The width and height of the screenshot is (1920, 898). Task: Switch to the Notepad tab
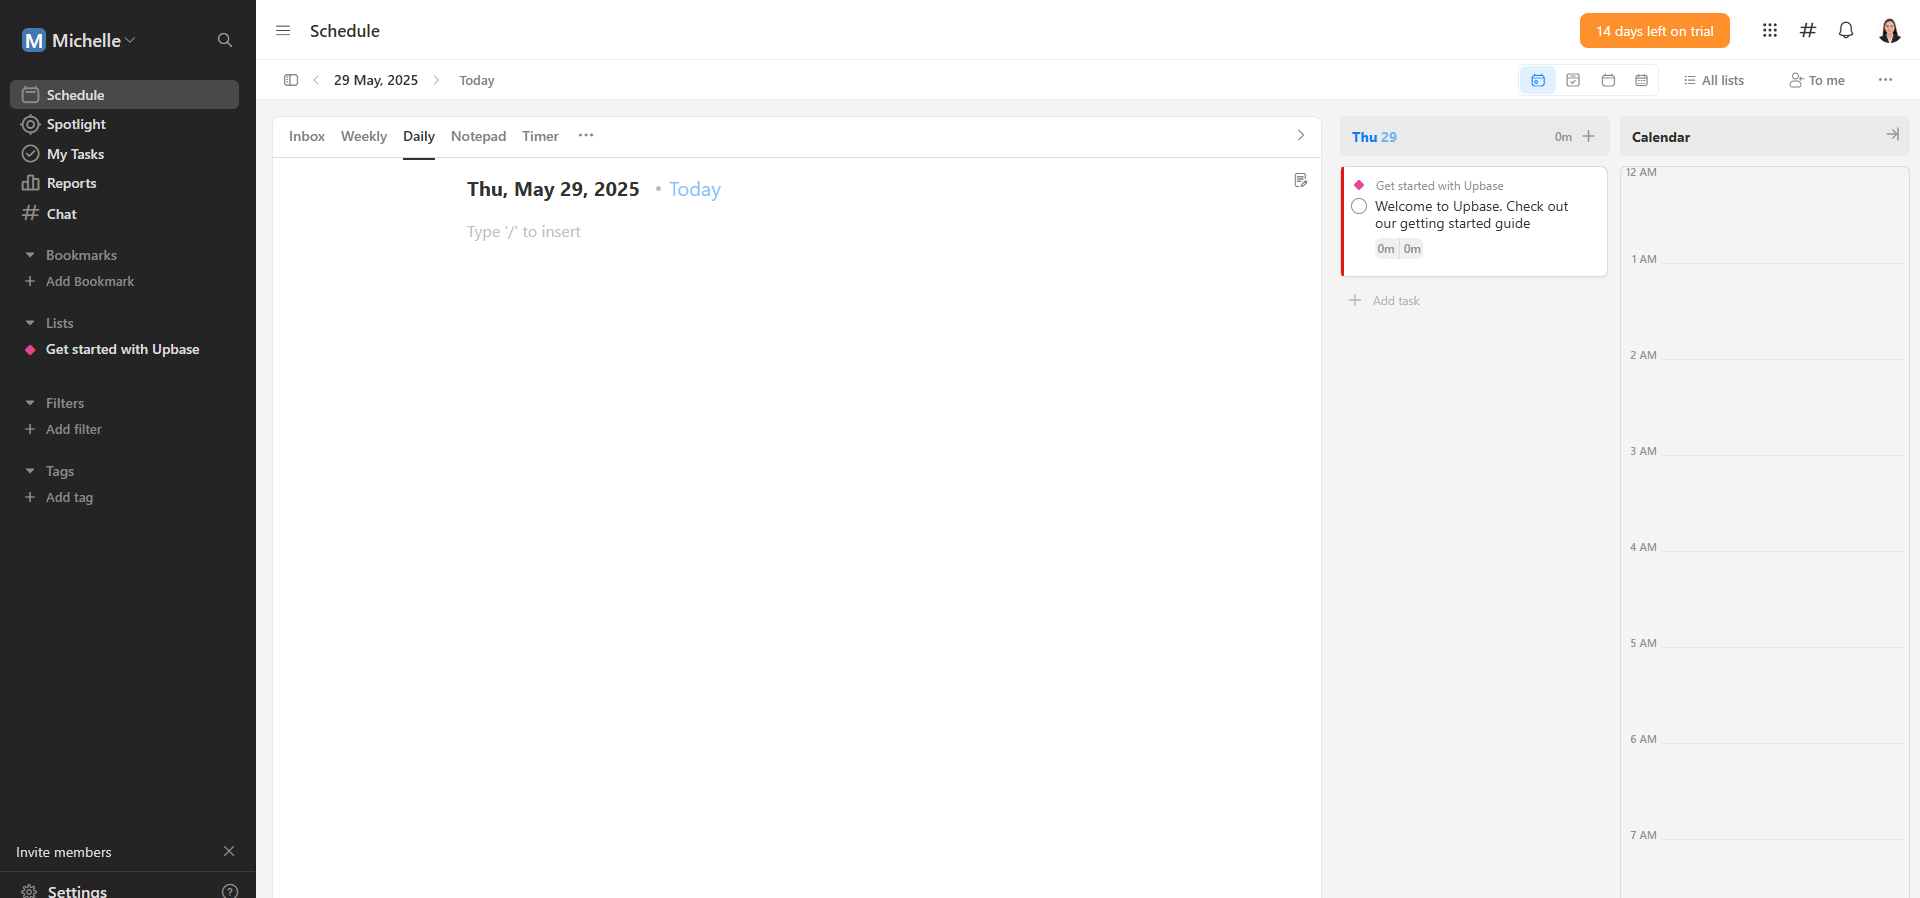point(478,137)
